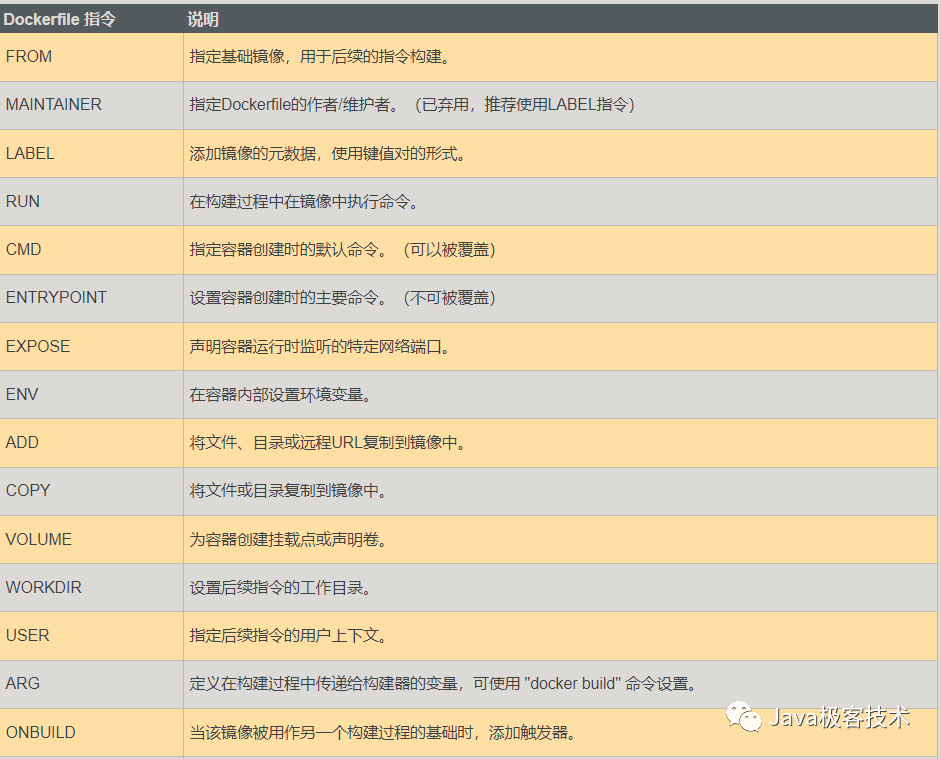Select the MAINTAINER instruction cell
The width and height of the screenshot is (941, 759).
(91, 105)
